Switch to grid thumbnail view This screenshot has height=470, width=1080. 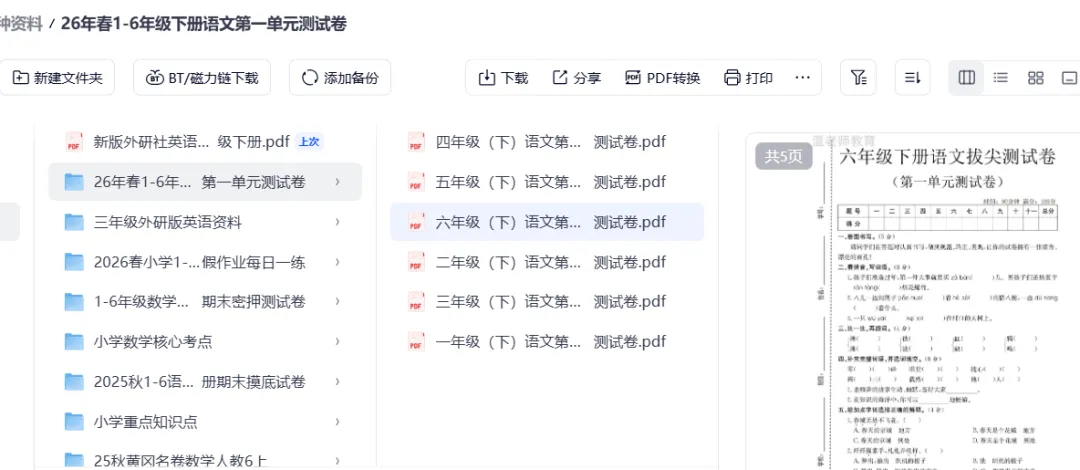tap(1036, 78)
